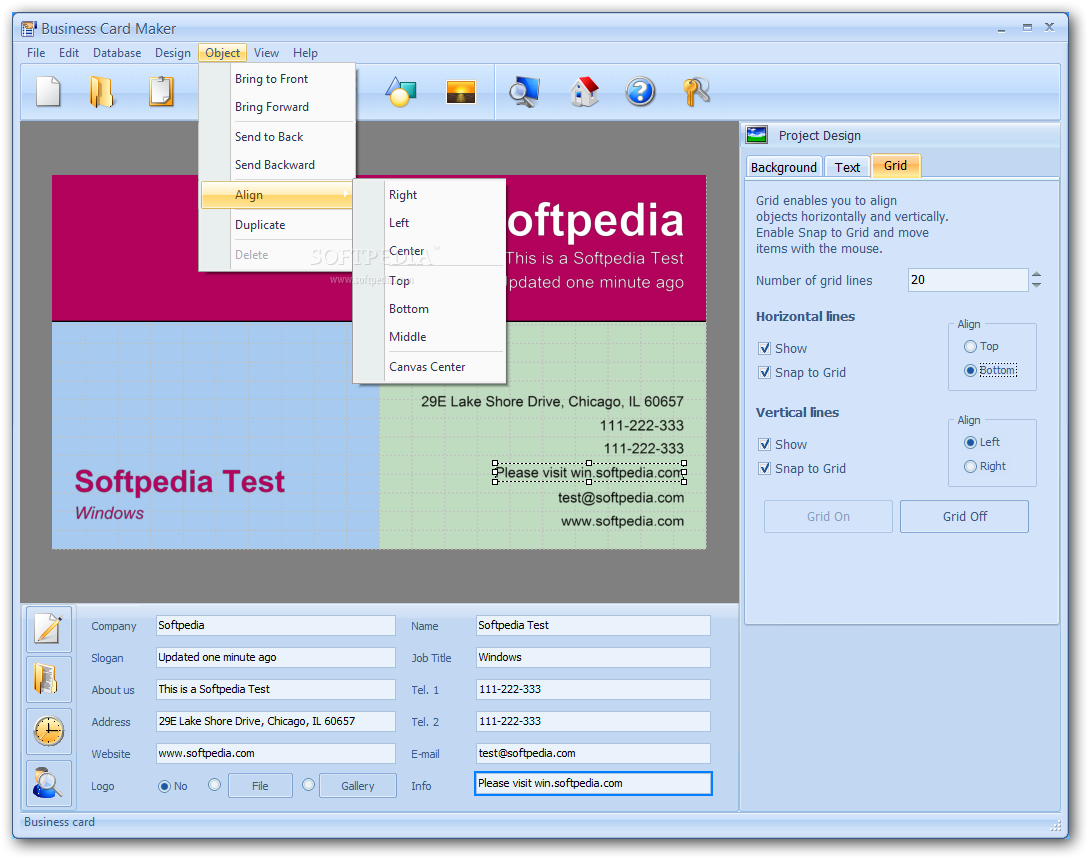Open the Help menu

point(305,53)
